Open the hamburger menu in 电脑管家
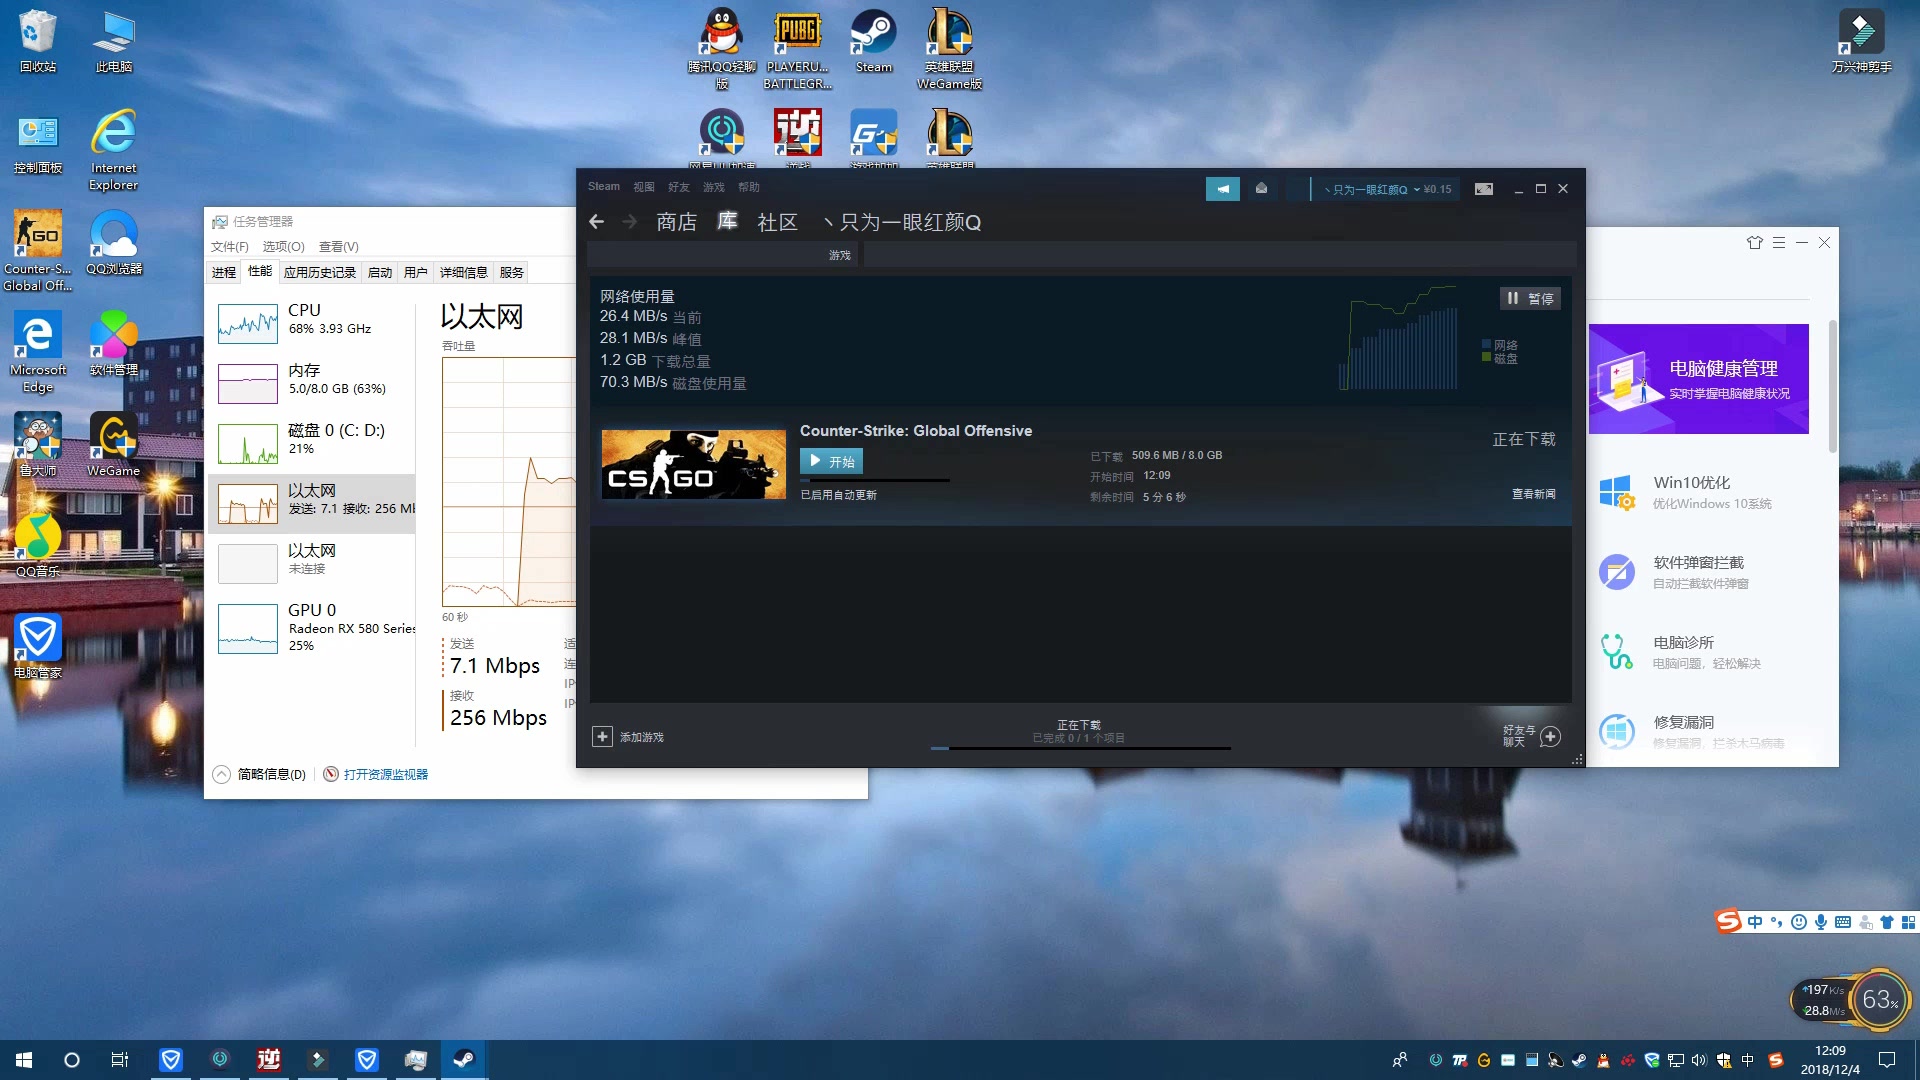Screen dimensions: 1920x1080 tap(1779, 242)
